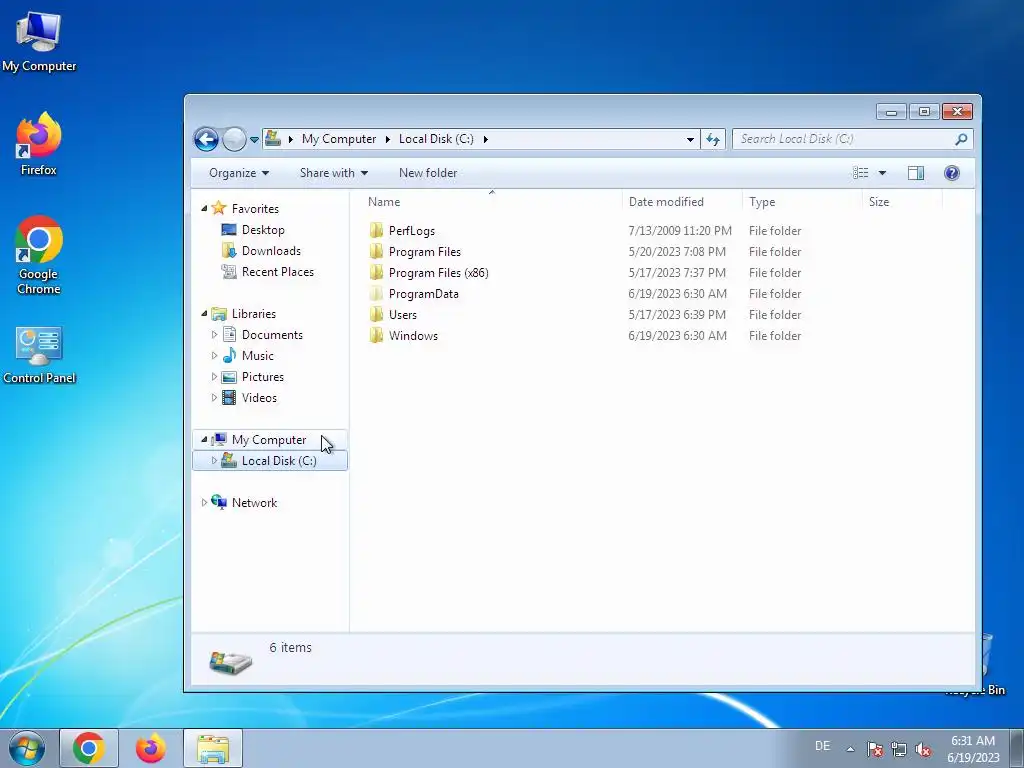Expand the Music library

click(x=214, y=355)
